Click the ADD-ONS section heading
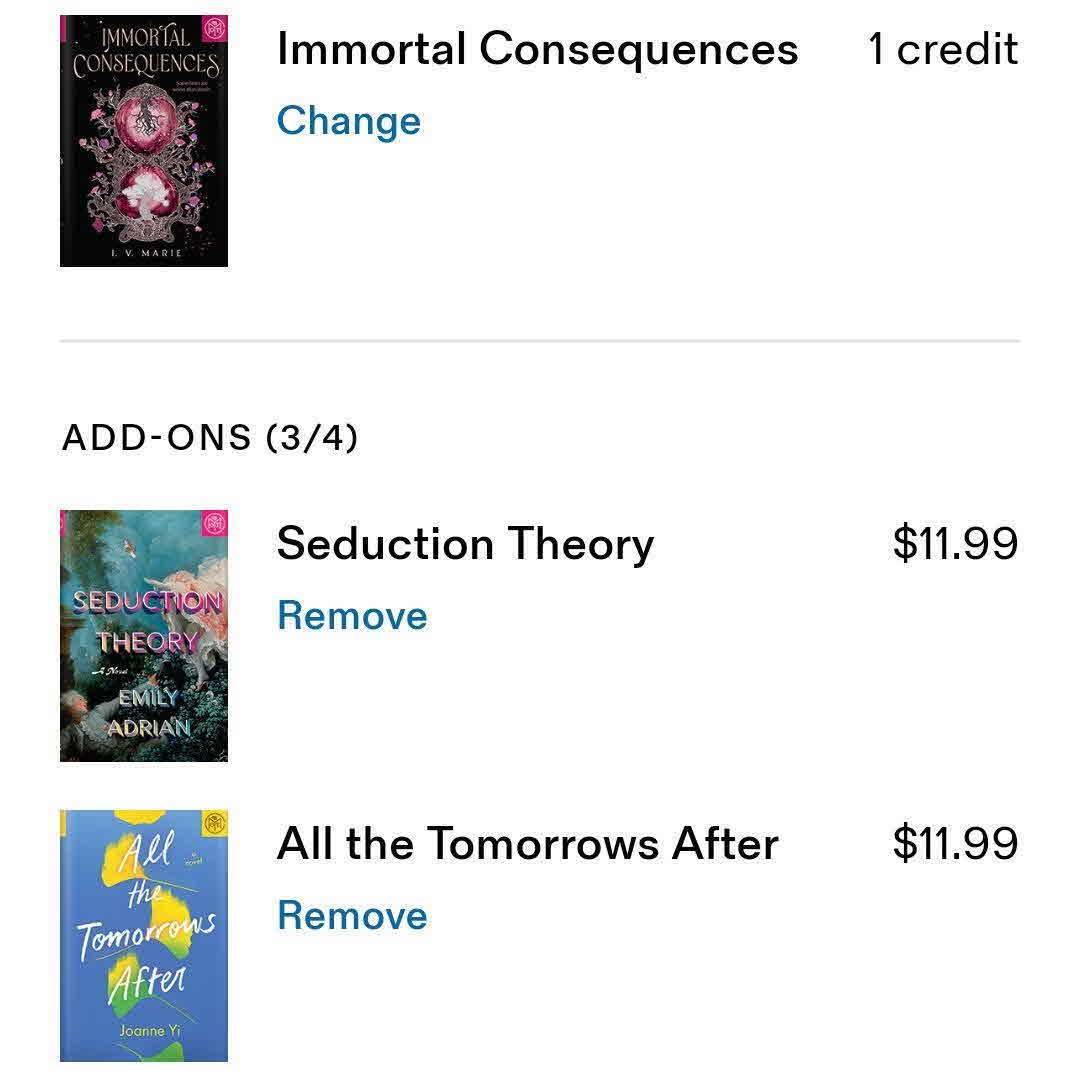The height and width of the screenshot is (1071, 1071). click(x=156, y=438)
